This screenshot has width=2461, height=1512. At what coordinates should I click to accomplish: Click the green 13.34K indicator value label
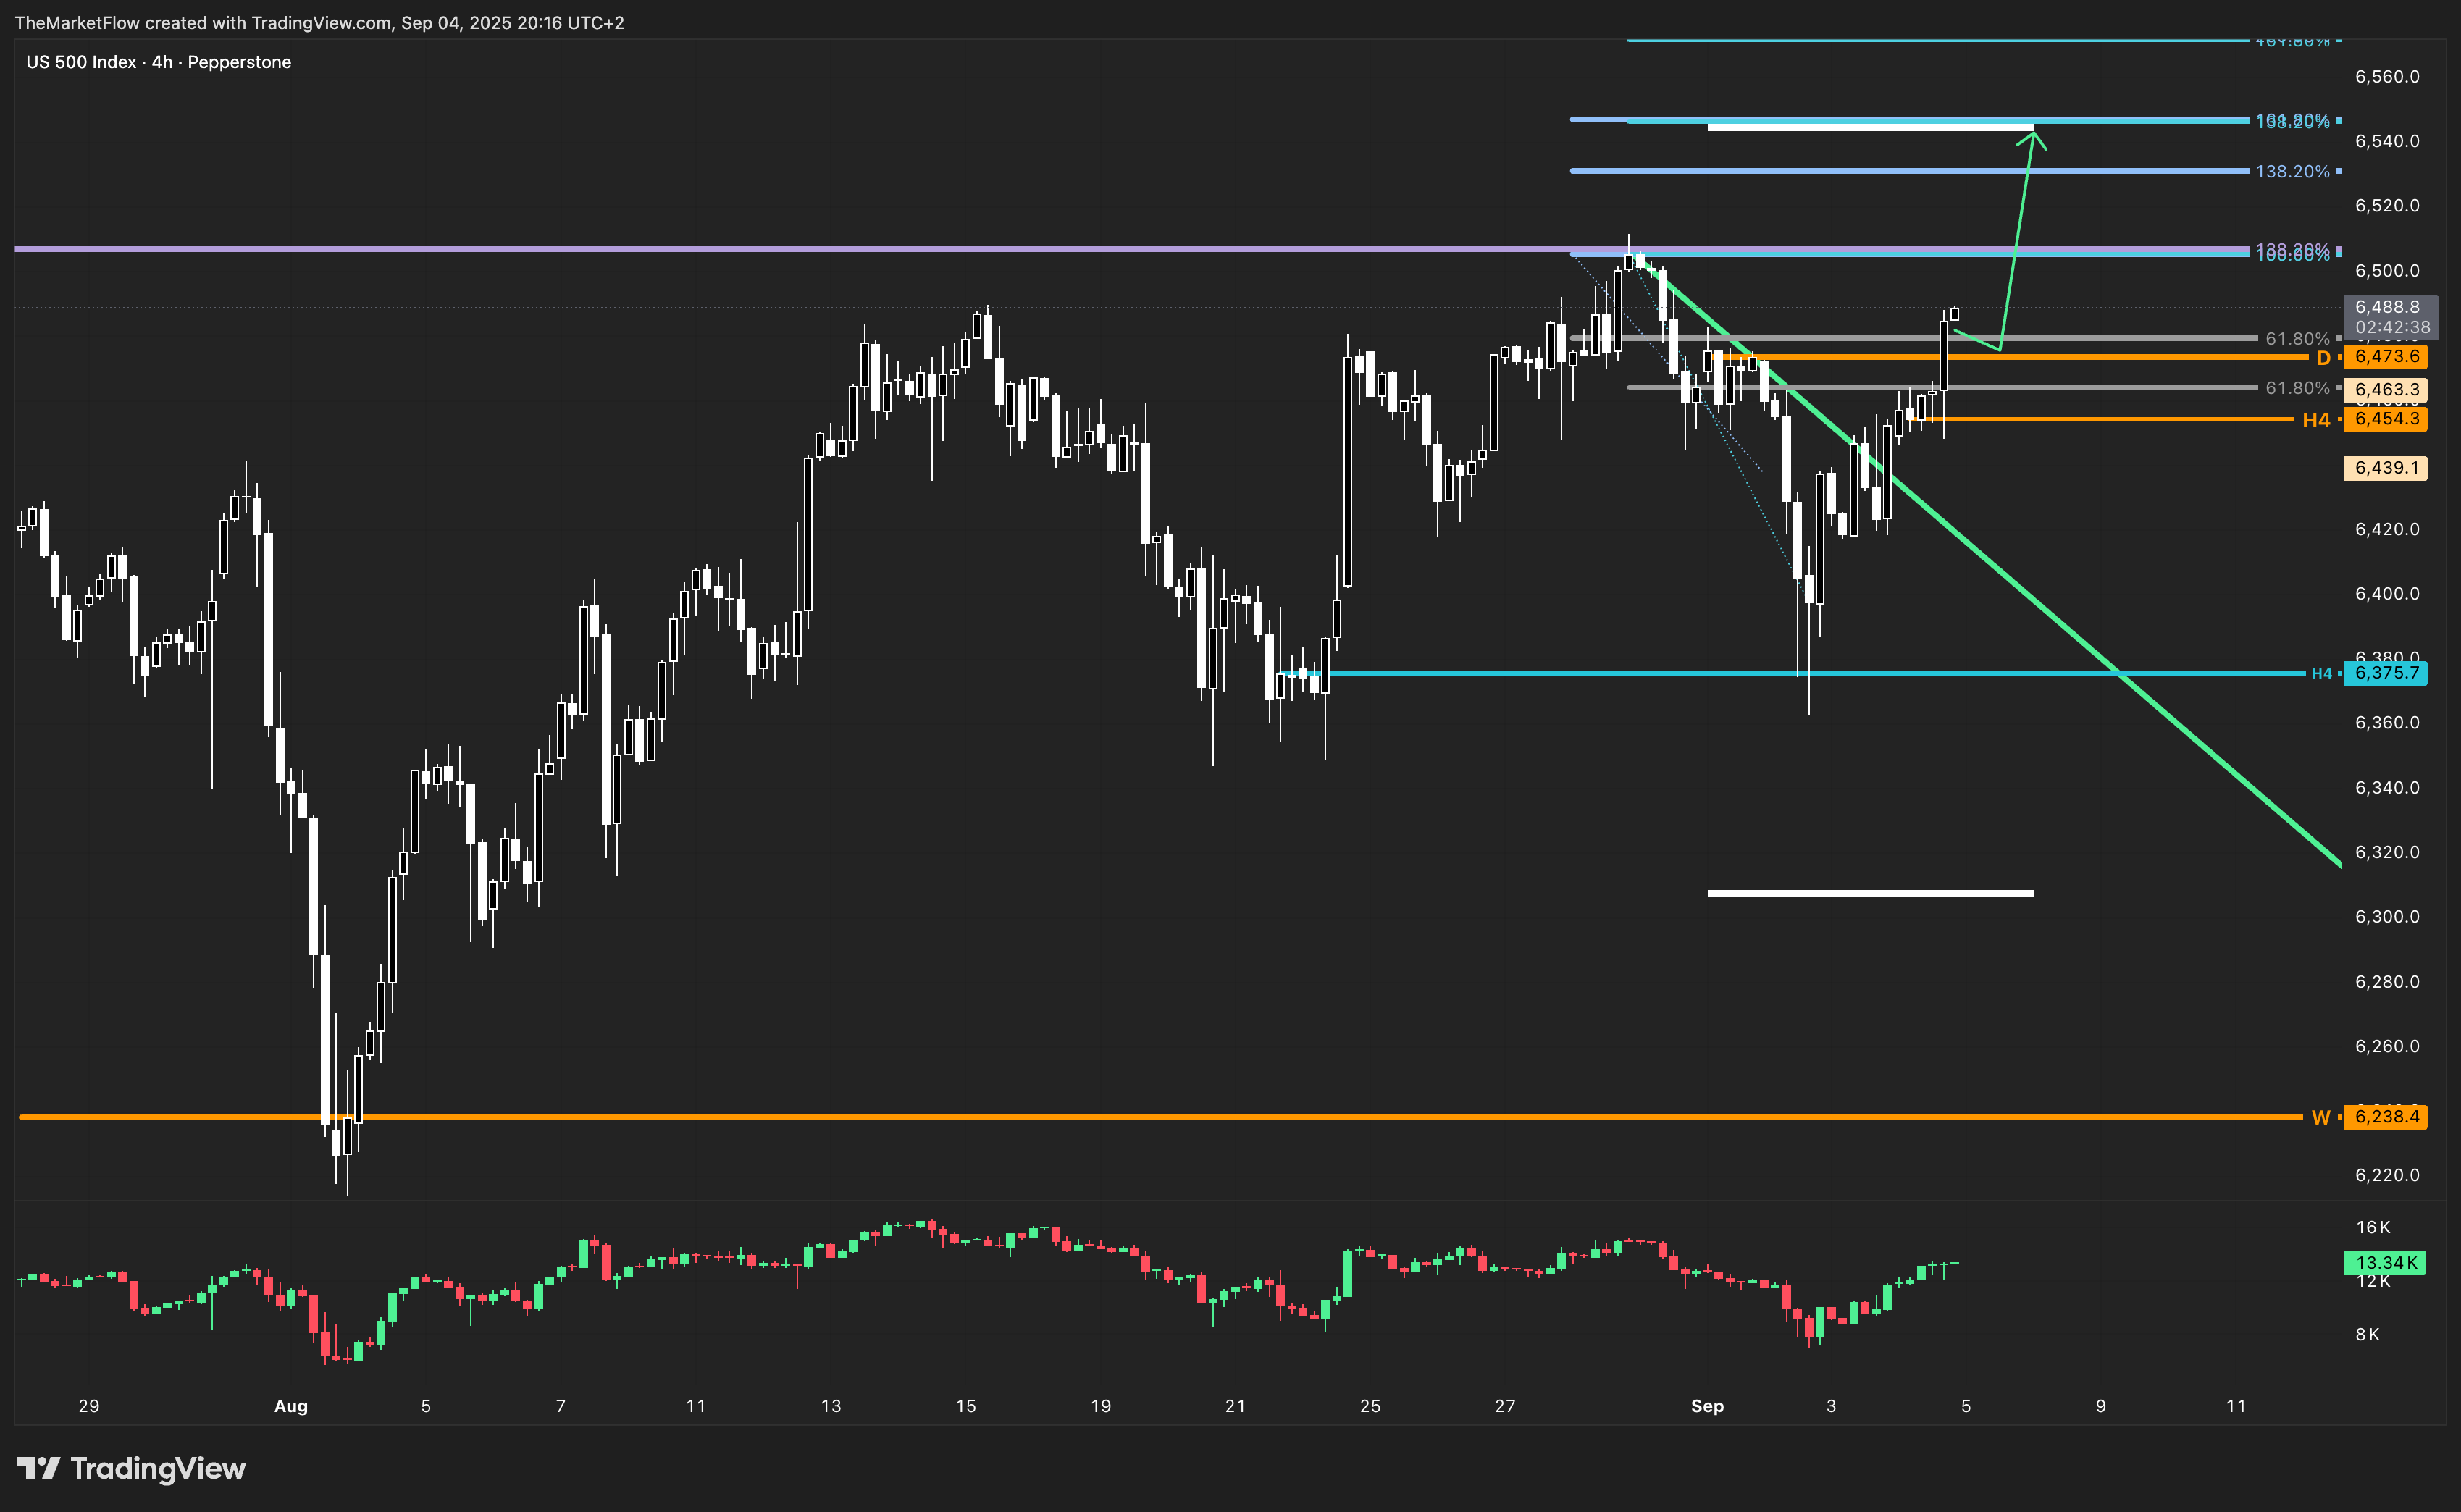click(2386, 1263)
